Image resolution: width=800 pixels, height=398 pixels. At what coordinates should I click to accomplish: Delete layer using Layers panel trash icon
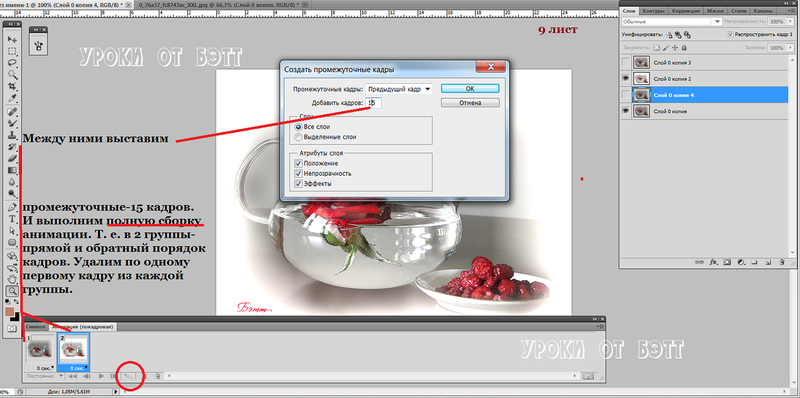pos(781,262)
